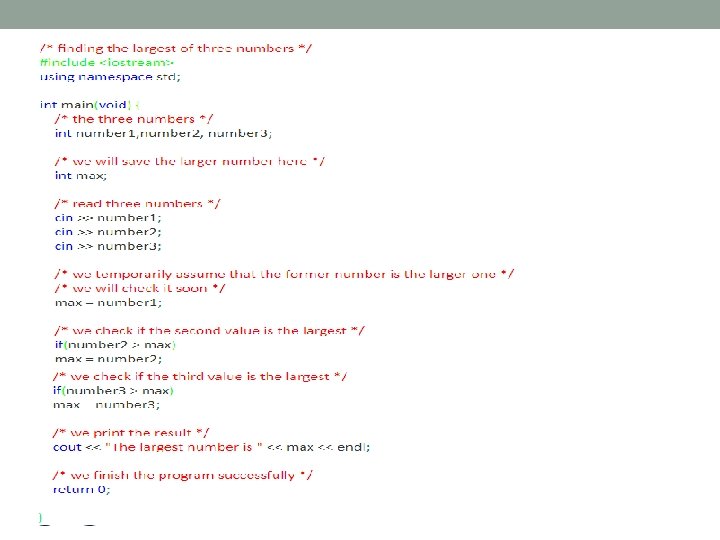This screenshot has height=540, width=720.
Task: Click the line "cin >> number3;"
Action: [x=108, y=246]
